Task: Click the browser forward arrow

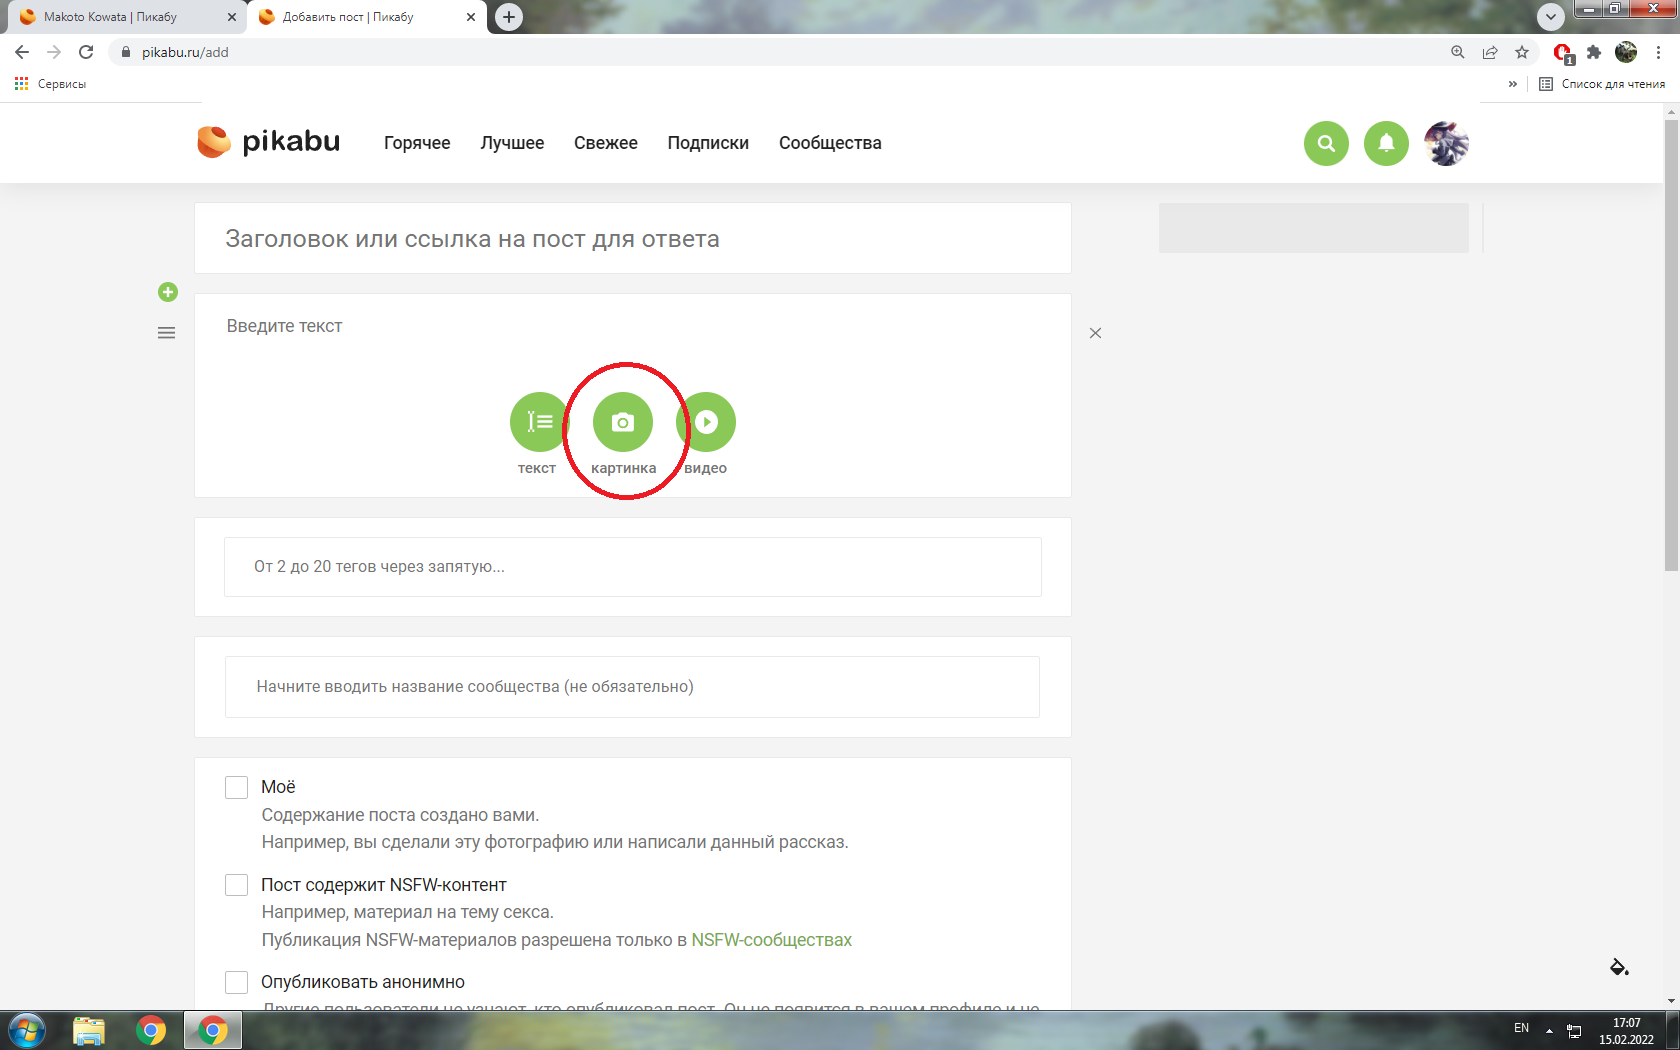Action: [x=54, y=52]
